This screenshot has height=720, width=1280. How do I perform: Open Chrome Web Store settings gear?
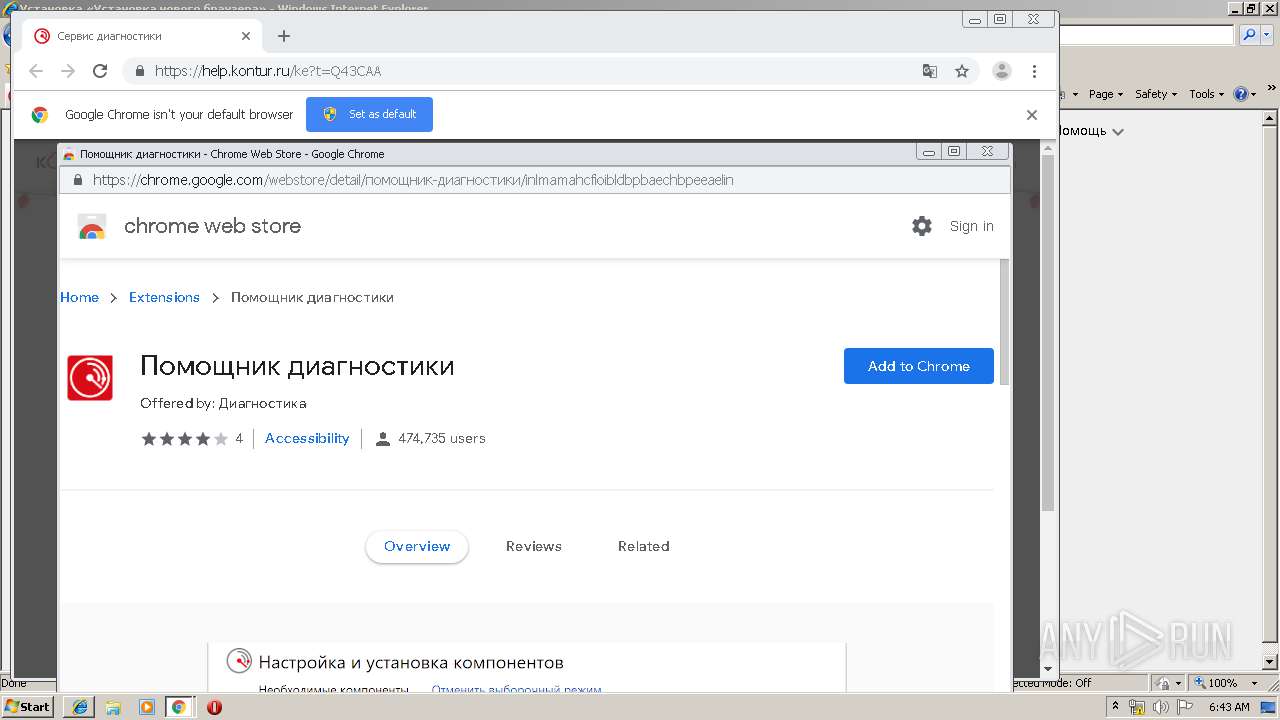(922, 226)
